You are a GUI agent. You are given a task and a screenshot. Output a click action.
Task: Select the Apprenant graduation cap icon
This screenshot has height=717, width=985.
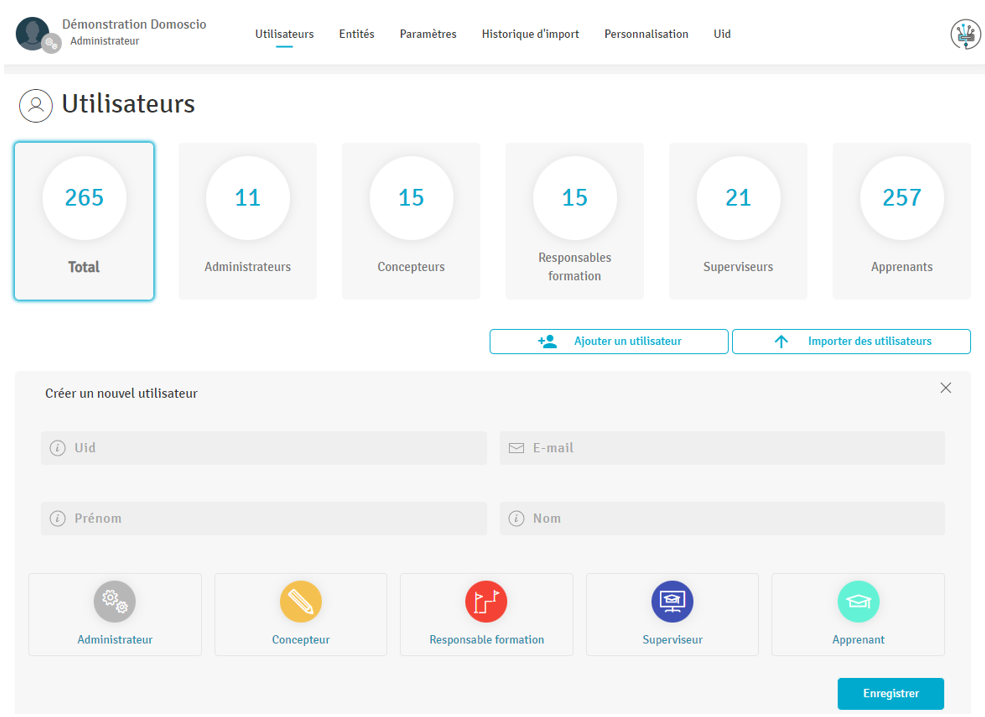pos(858,602)
